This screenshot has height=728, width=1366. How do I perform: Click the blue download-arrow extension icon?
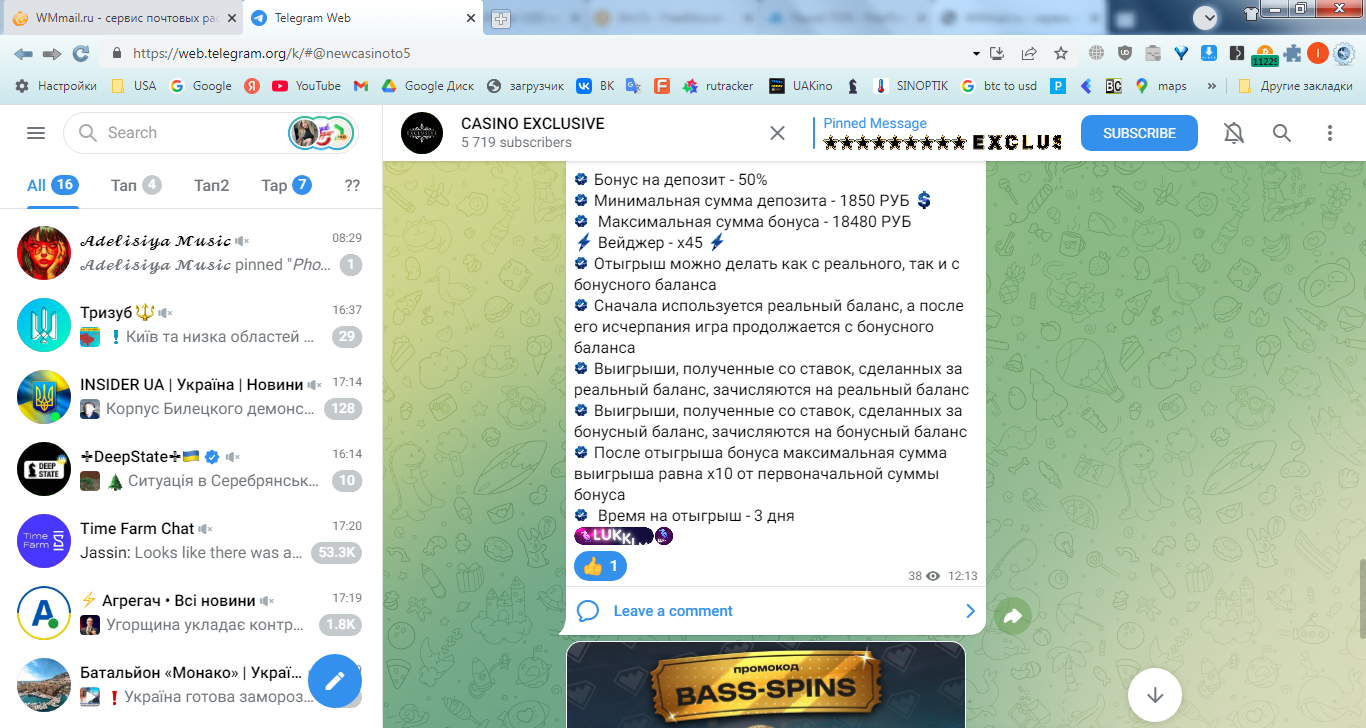pyautogui.click(x=1209, y=53)
